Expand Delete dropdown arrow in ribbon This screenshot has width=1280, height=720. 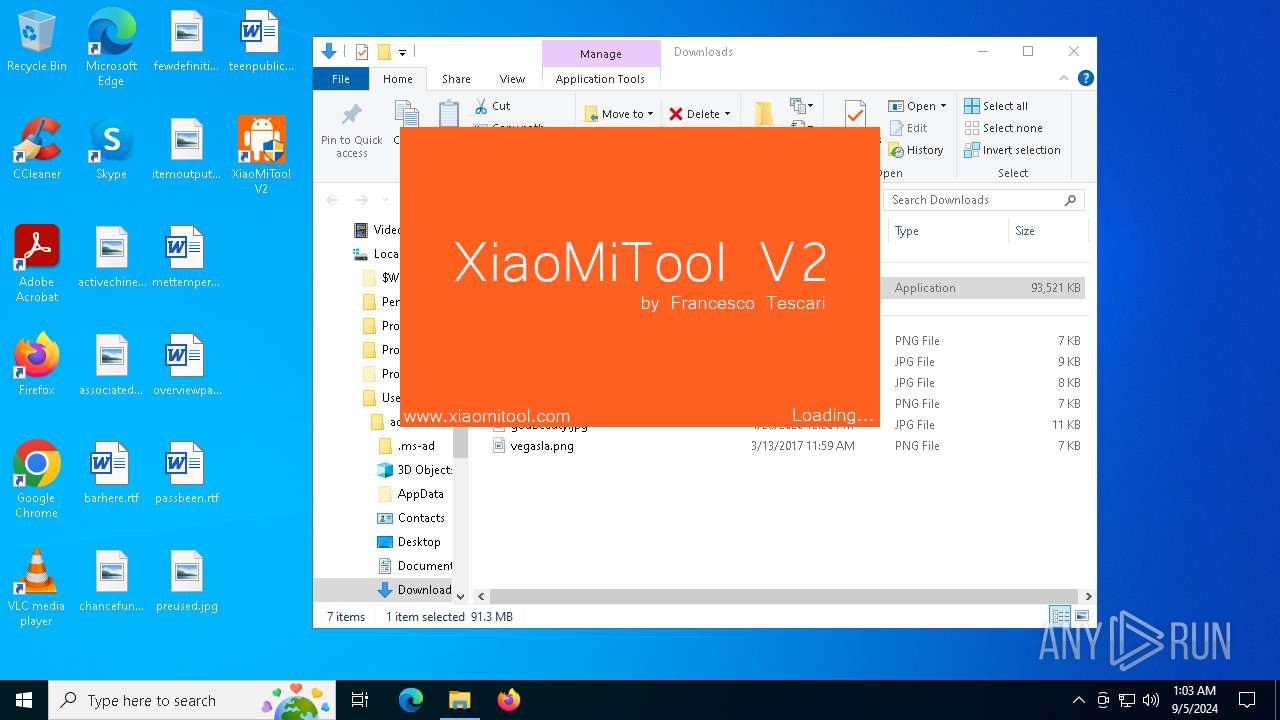point(727,114)
